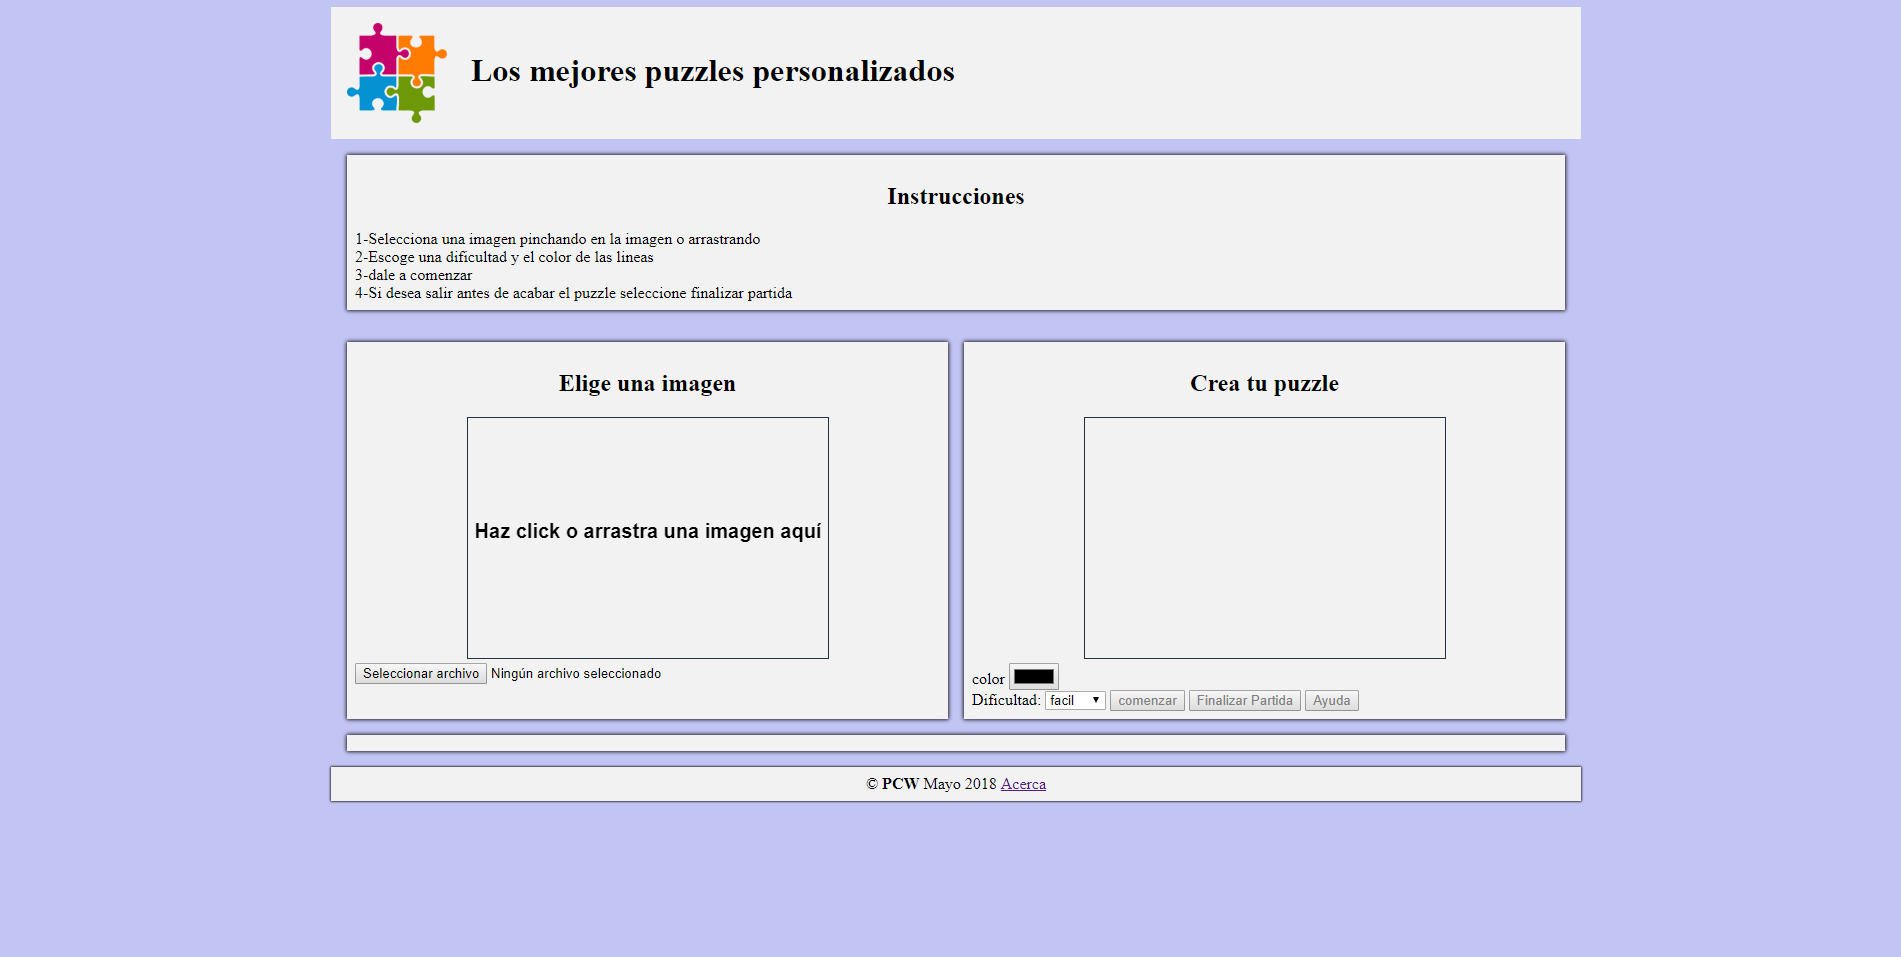Screen dimensions: 1901x957
Task: Click the orange puzzle piece in the logo
Action: point(417,54)
